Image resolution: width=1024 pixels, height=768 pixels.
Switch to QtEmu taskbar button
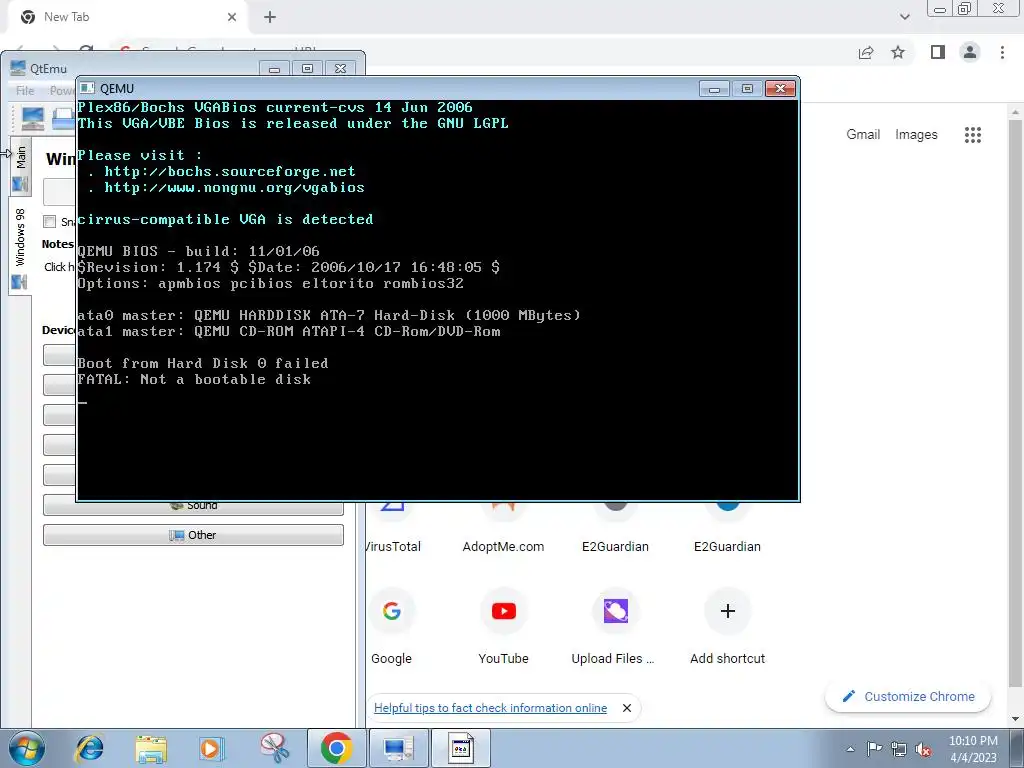(x=399, y=748)
